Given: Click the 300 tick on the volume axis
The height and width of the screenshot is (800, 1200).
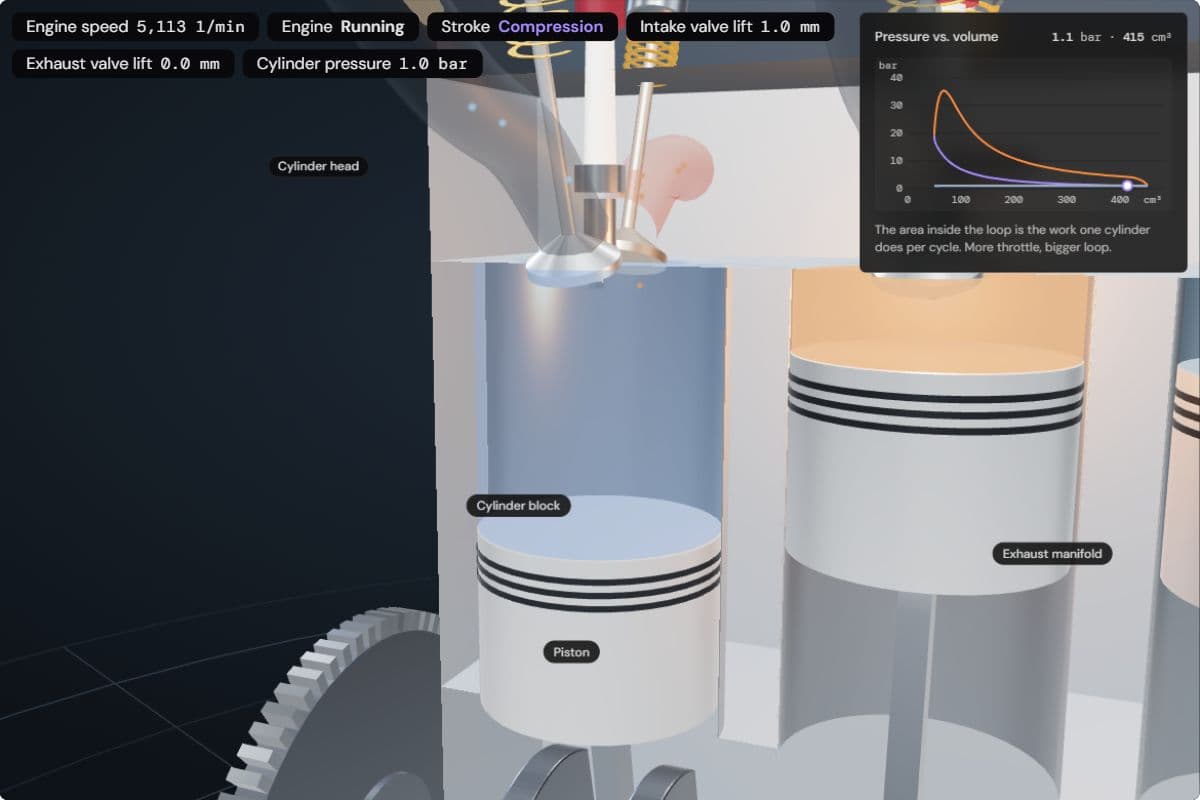Looking at the screenshot, I should coord(1067,200).
